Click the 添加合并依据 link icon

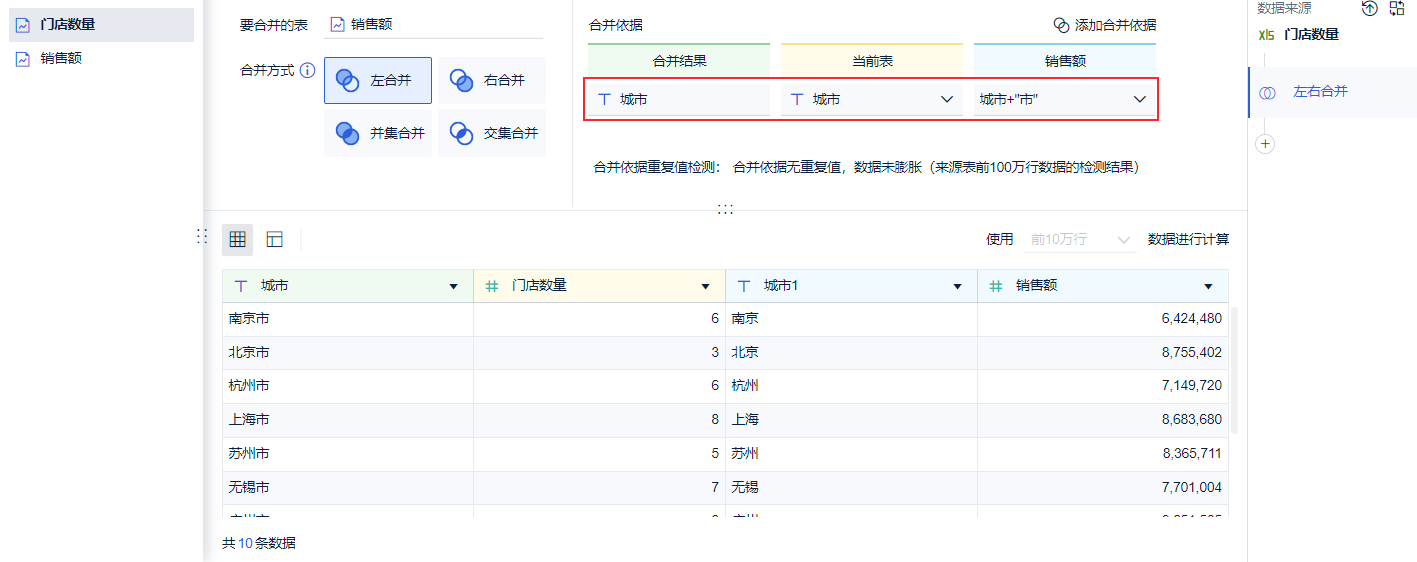click(x=1061, y=25)
